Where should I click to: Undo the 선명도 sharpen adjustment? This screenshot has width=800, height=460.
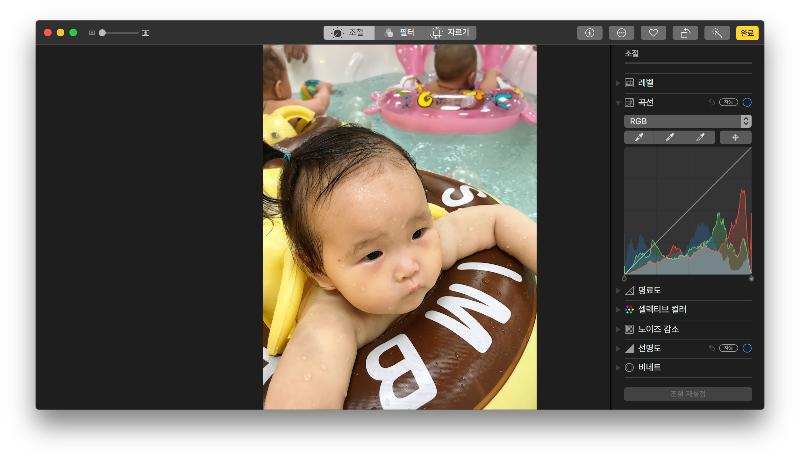point(711,348)
